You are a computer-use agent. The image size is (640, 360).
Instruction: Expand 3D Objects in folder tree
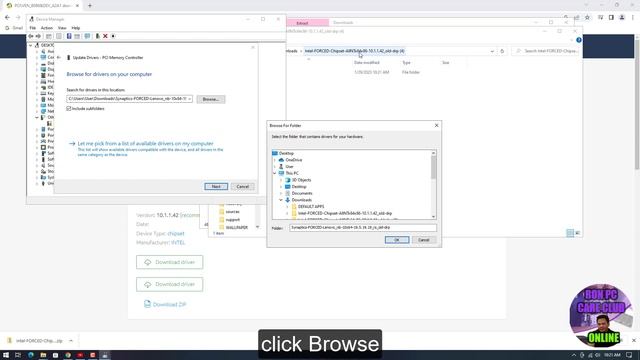(281, 180)
